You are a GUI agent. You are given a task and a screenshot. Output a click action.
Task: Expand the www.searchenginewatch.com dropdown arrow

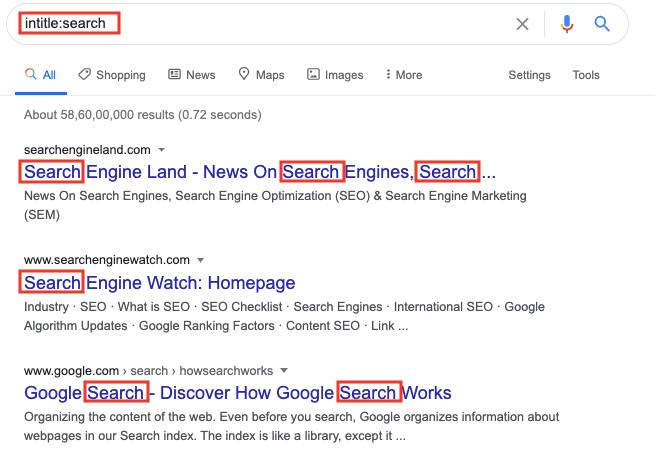[200, 260]
